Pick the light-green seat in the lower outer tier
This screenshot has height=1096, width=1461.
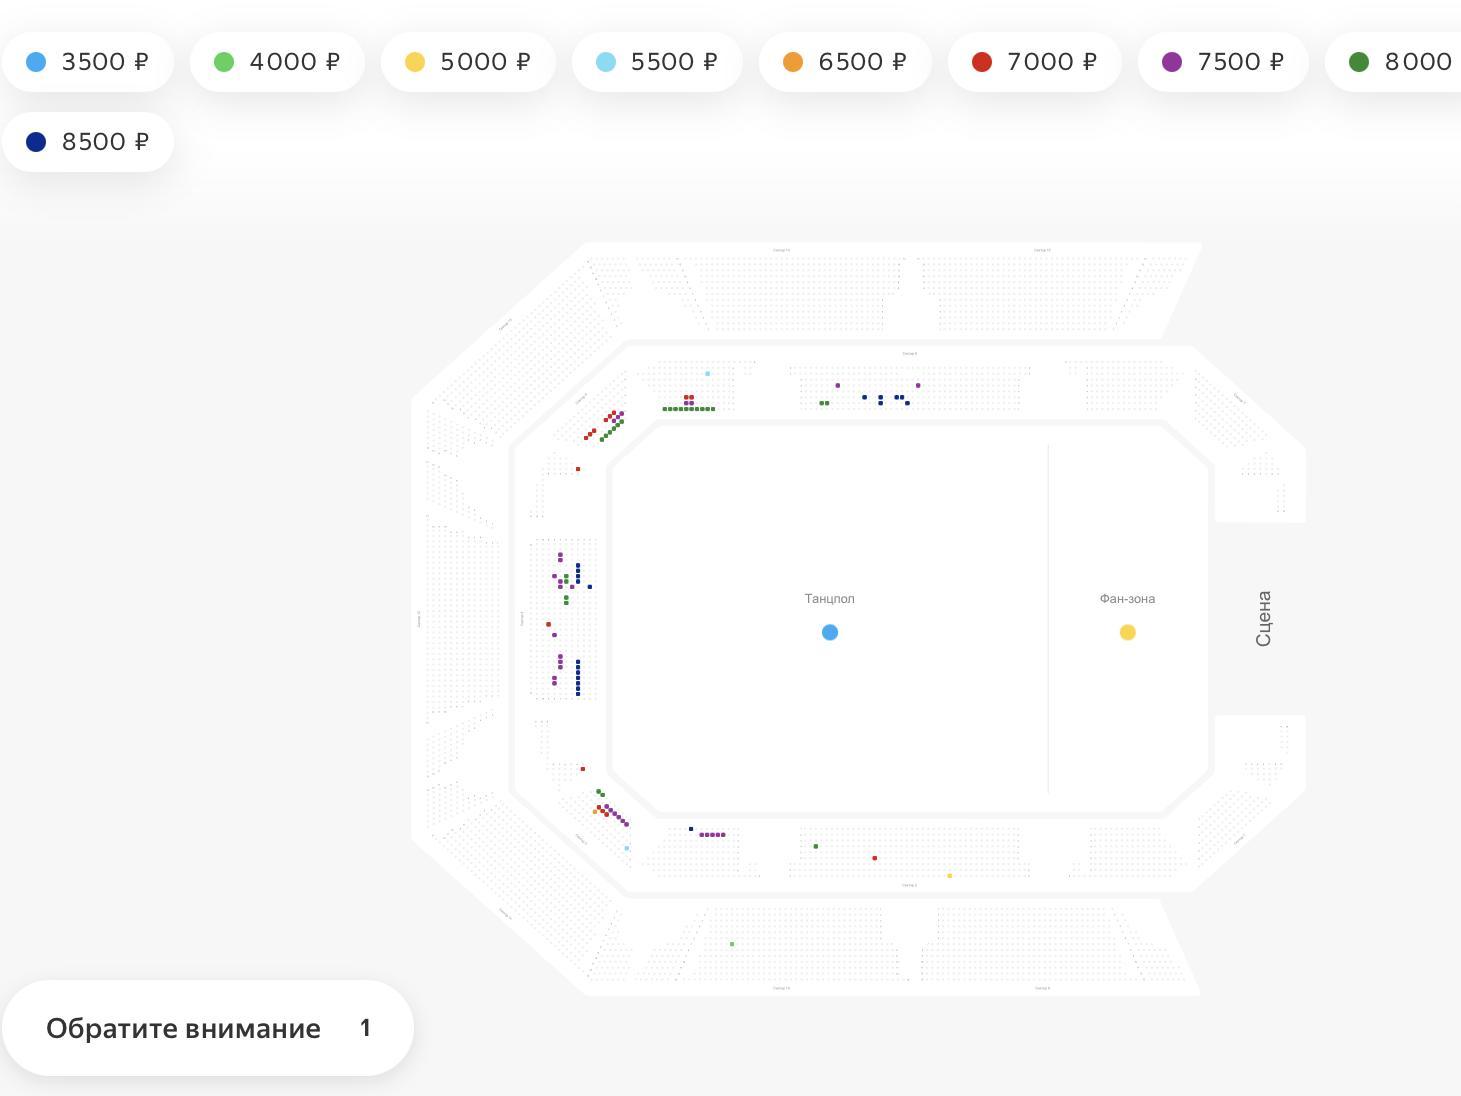(x=732, y=944)
